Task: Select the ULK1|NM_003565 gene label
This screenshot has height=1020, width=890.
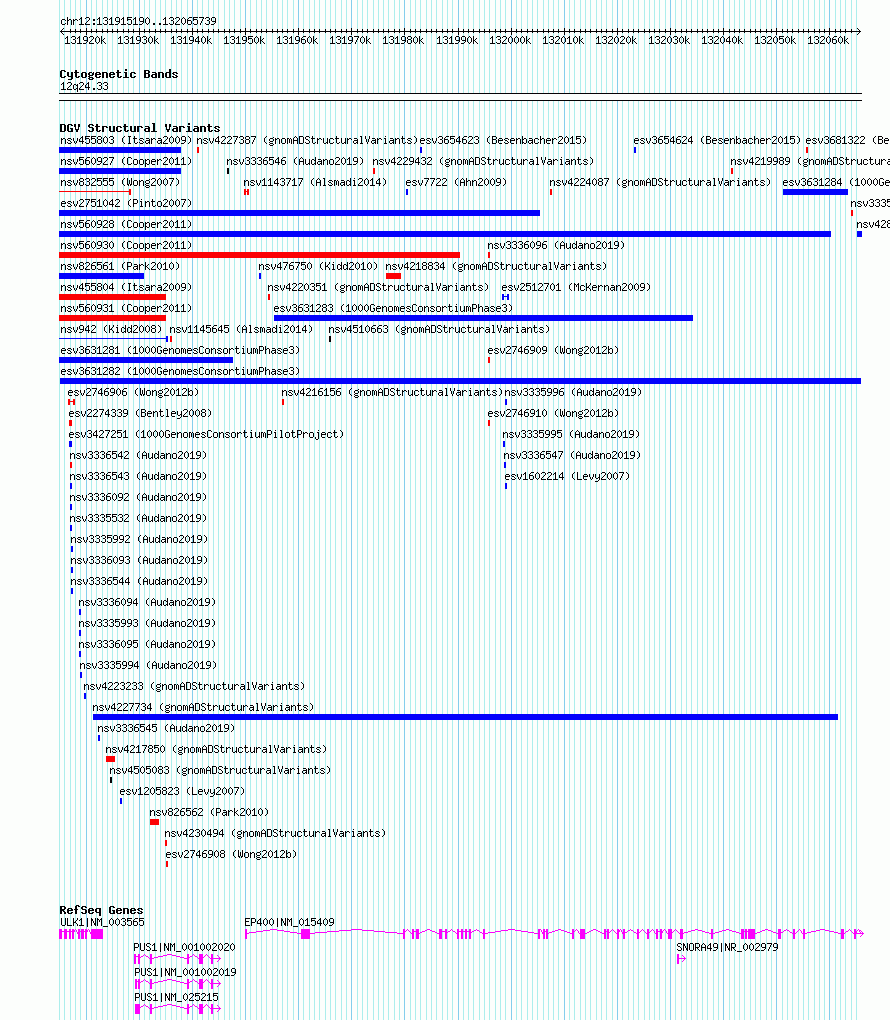Action: [102, 922]
